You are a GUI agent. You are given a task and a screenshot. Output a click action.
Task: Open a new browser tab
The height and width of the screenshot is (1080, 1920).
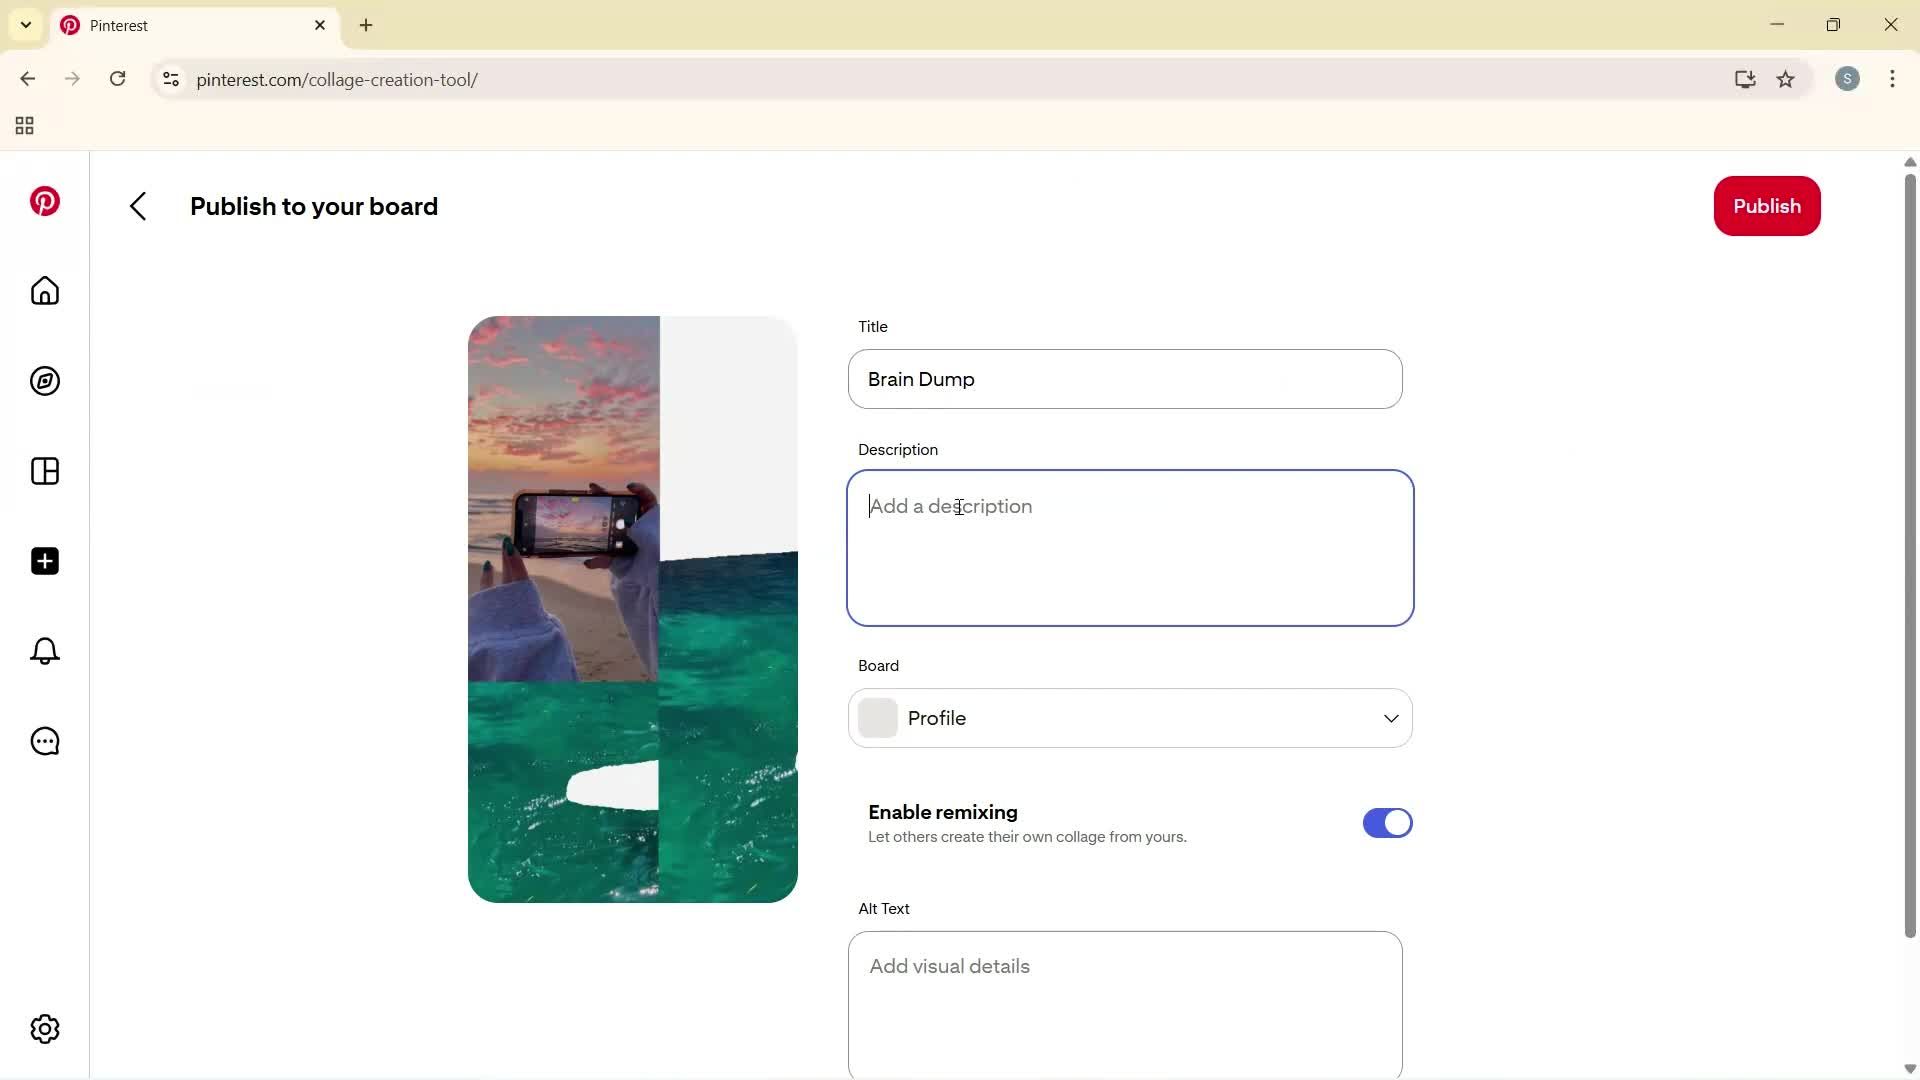(366, 25)
